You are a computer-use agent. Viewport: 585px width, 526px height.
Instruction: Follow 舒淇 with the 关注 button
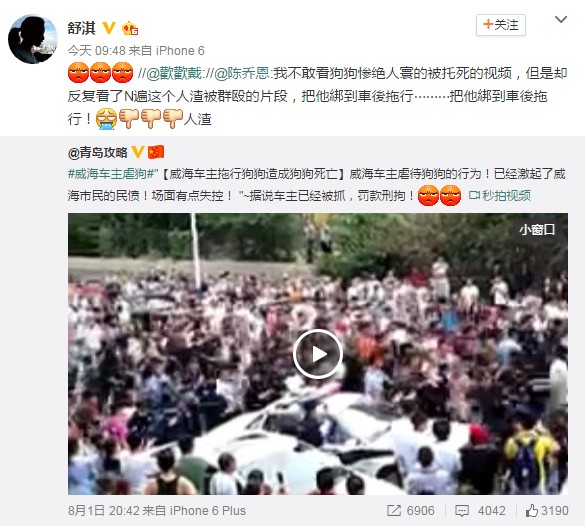[x=501, y=25]
